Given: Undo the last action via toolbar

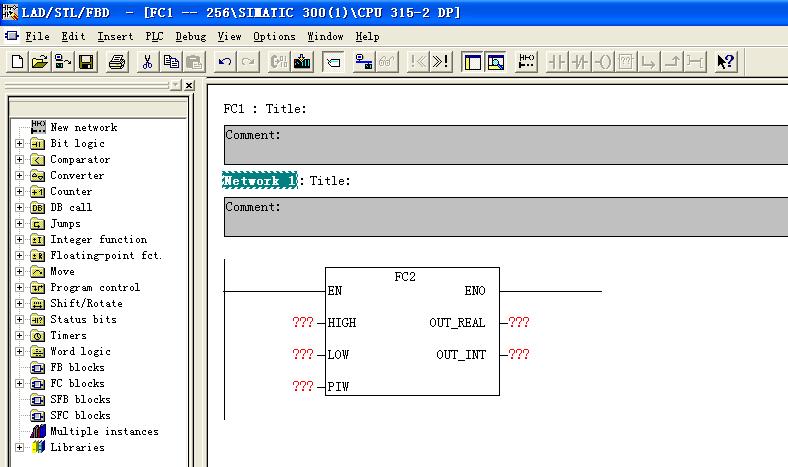Looking at the screenshot, I should pos(225,62).
